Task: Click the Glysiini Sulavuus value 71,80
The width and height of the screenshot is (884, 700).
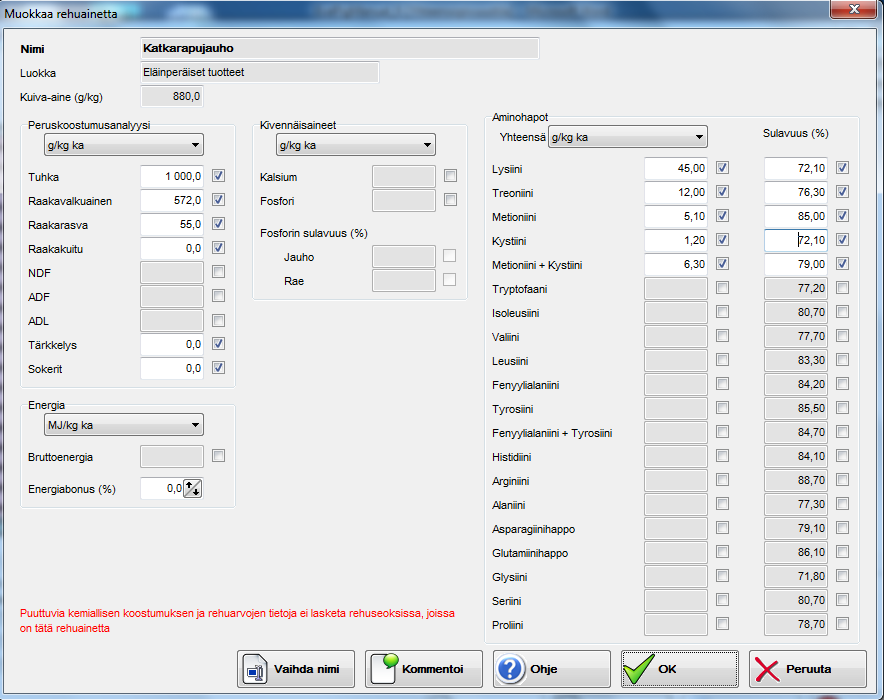Action: (796, 577)
